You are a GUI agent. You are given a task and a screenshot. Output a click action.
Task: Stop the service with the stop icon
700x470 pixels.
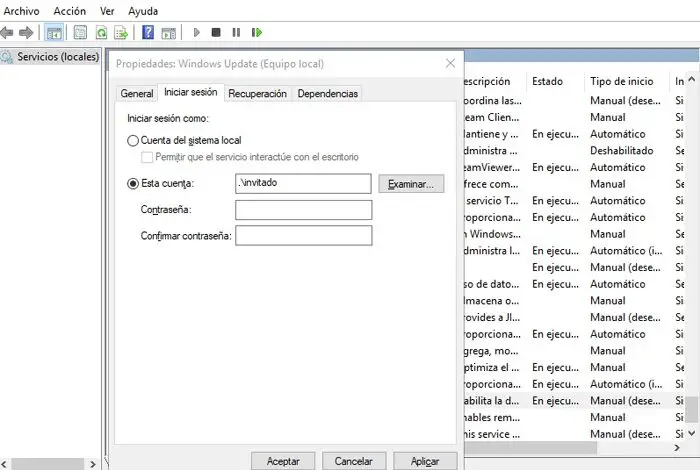216,33
